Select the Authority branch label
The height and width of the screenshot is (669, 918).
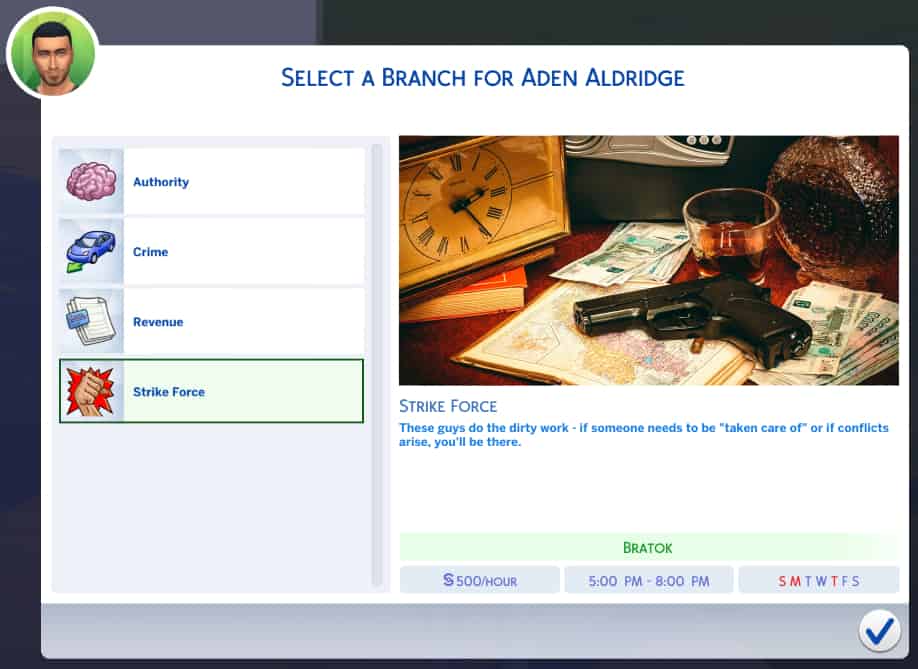tap(161, 182)
